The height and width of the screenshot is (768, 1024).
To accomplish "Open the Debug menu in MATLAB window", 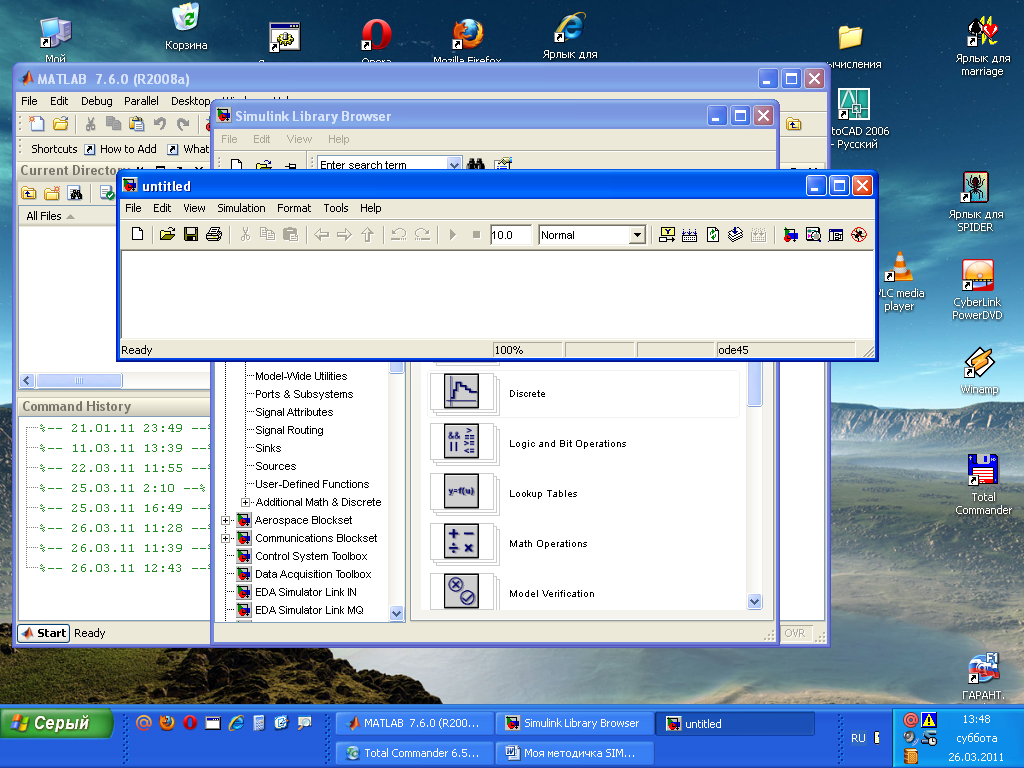I will [97, 101].
